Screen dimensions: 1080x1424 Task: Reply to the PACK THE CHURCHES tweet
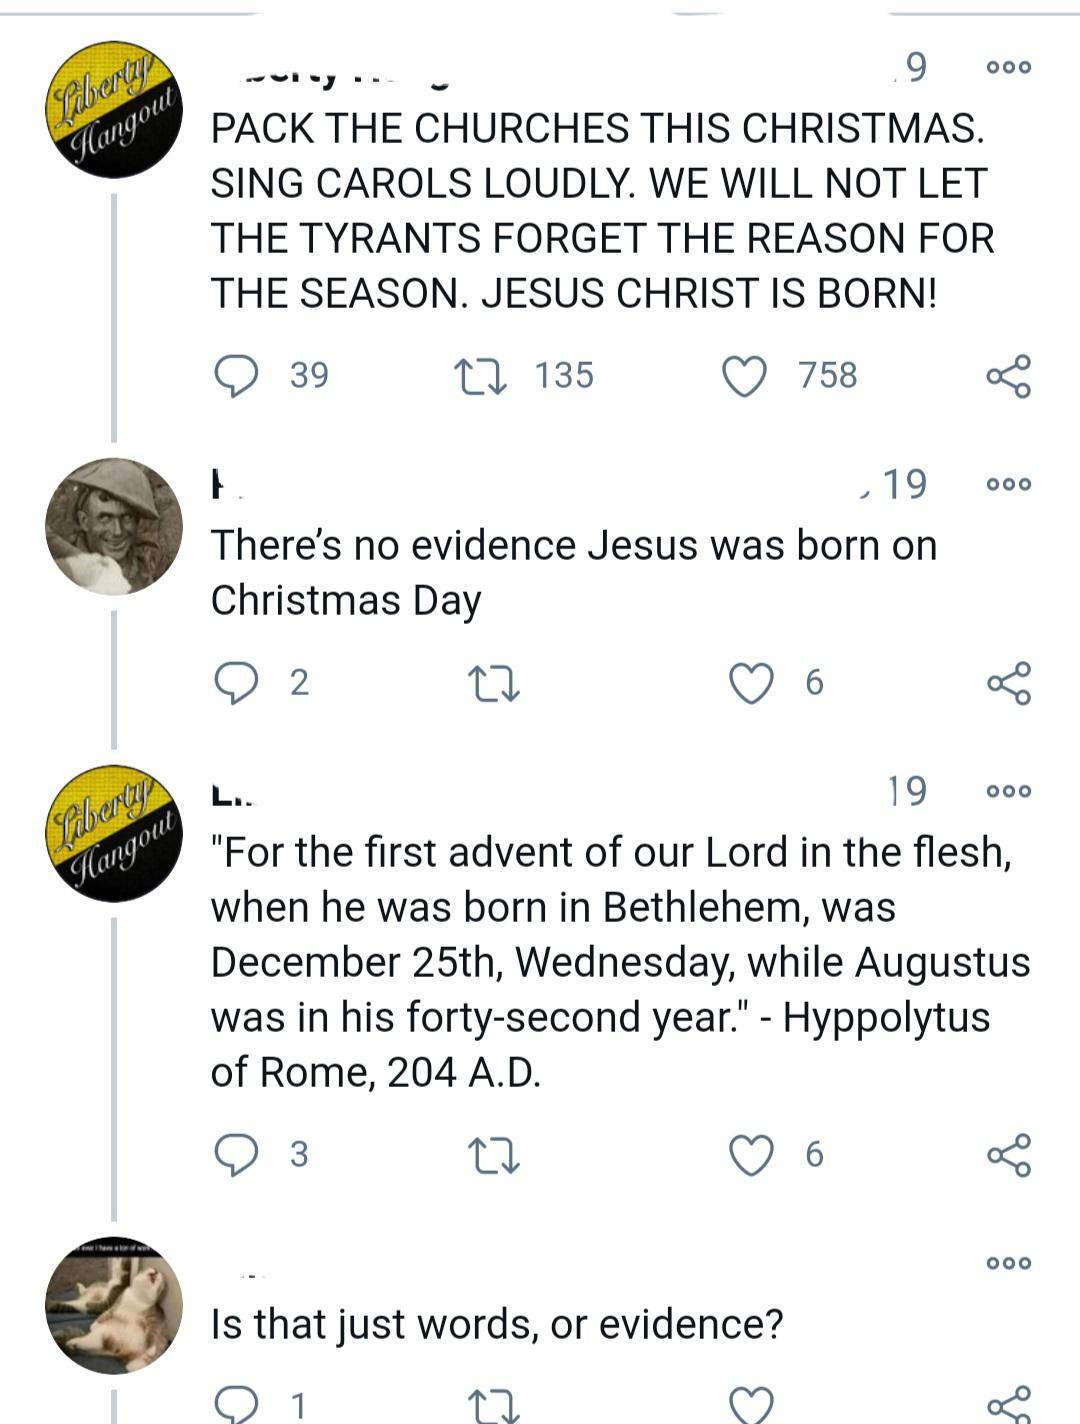237,375
